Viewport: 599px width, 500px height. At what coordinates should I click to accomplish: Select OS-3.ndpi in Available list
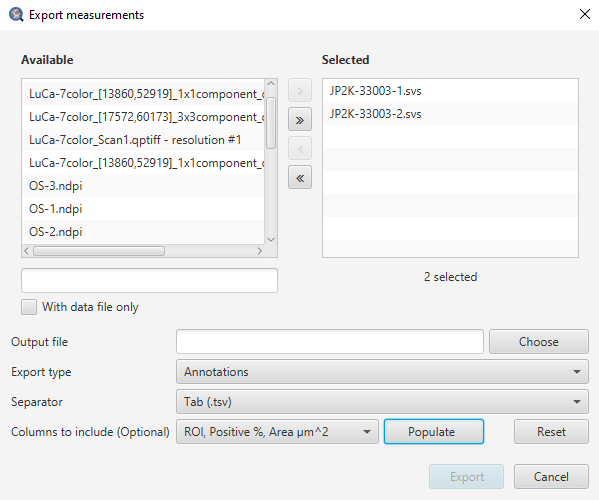pos(143,186)
